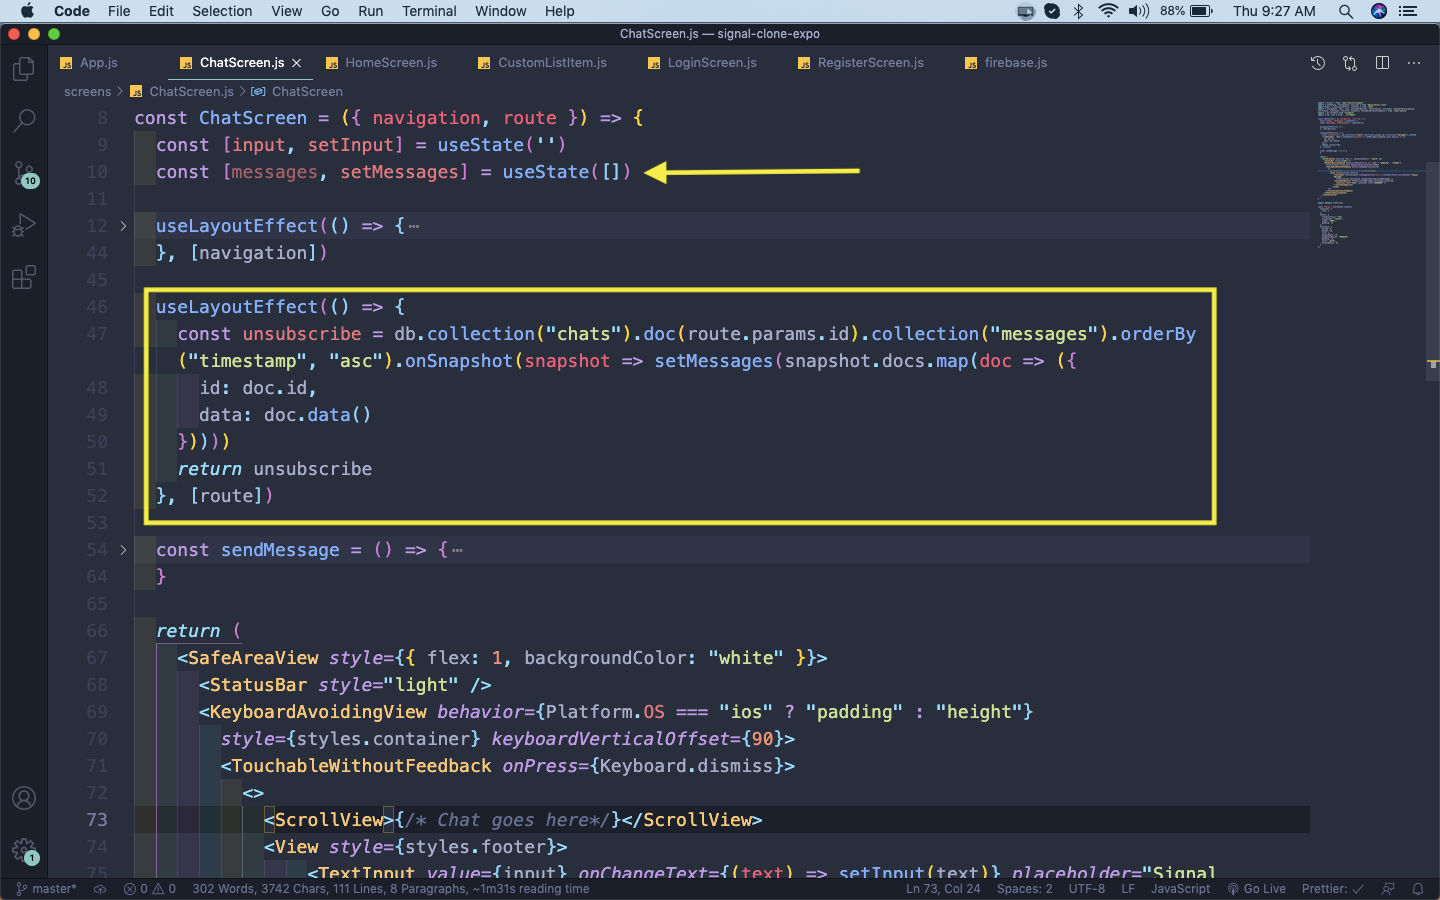The image size is (1440, 900).
Task: Open the Run and Debug view
Action: (x=23, y=225)
